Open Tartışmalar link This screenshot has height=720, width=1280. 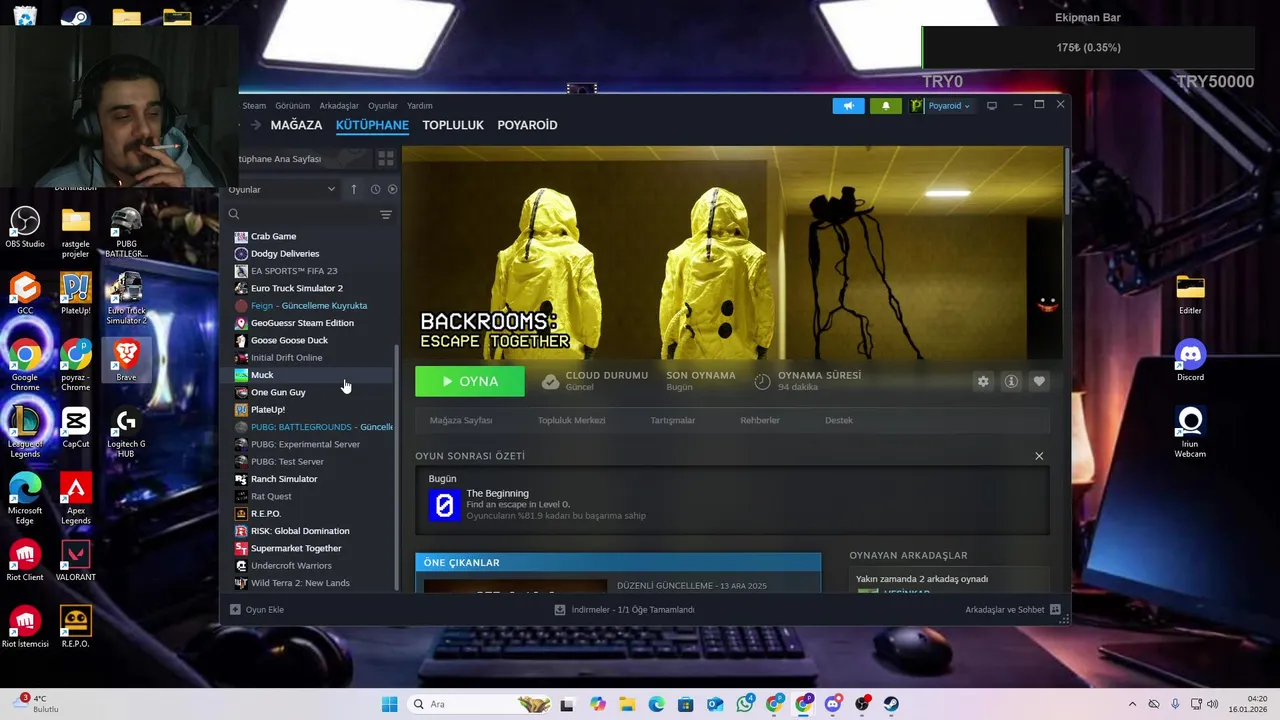pos(673,420)
